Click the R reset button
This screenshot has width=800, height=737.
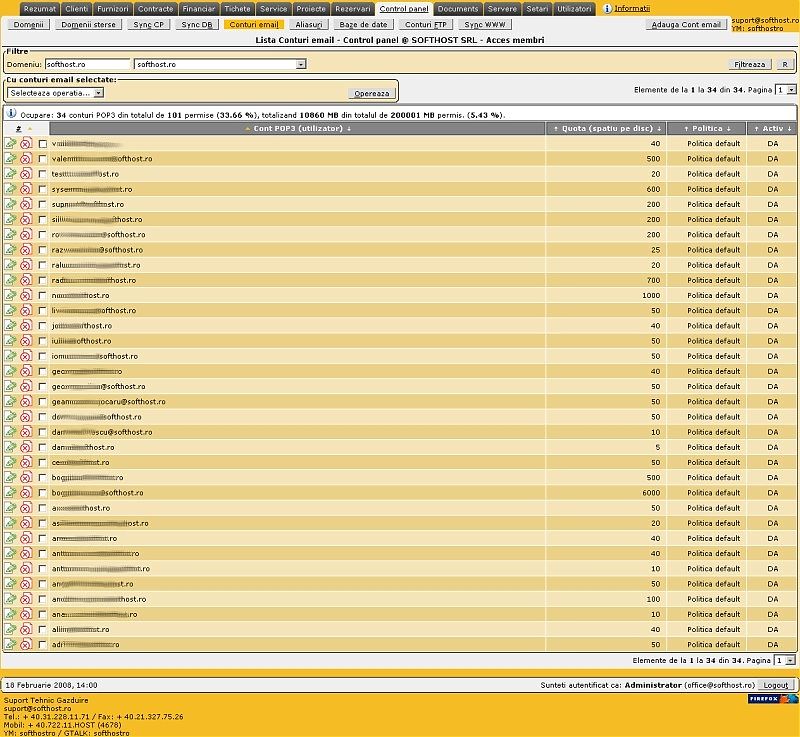785,64
